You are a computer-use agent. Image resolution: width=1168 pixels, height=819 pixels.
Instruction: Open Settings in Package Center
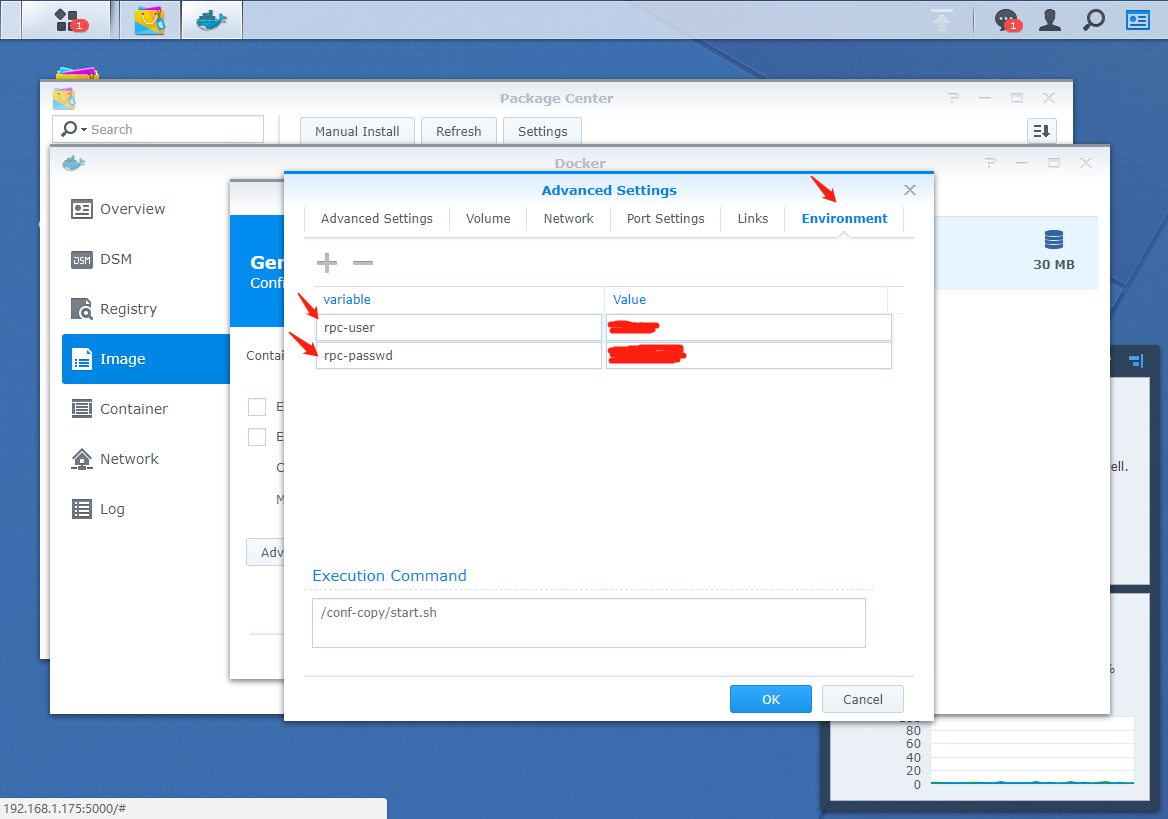coord(542,131)
